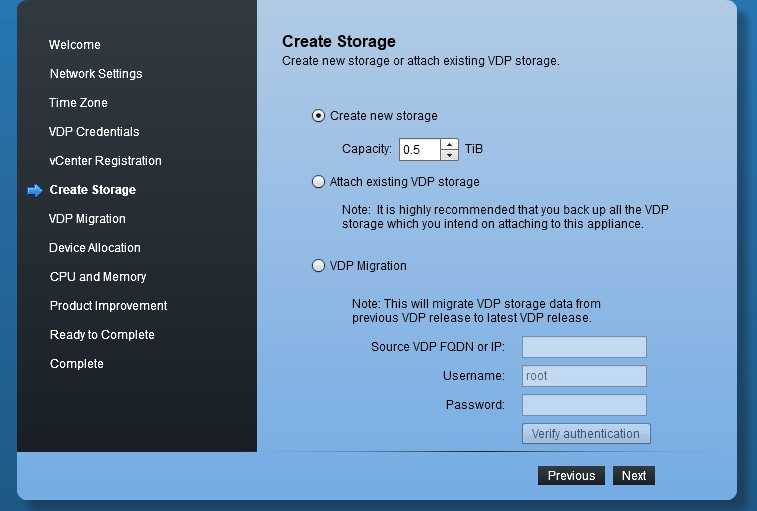Open the CPU and Memory step
The width and height of the screenshot is (757, 511).
tap(98, 277)
